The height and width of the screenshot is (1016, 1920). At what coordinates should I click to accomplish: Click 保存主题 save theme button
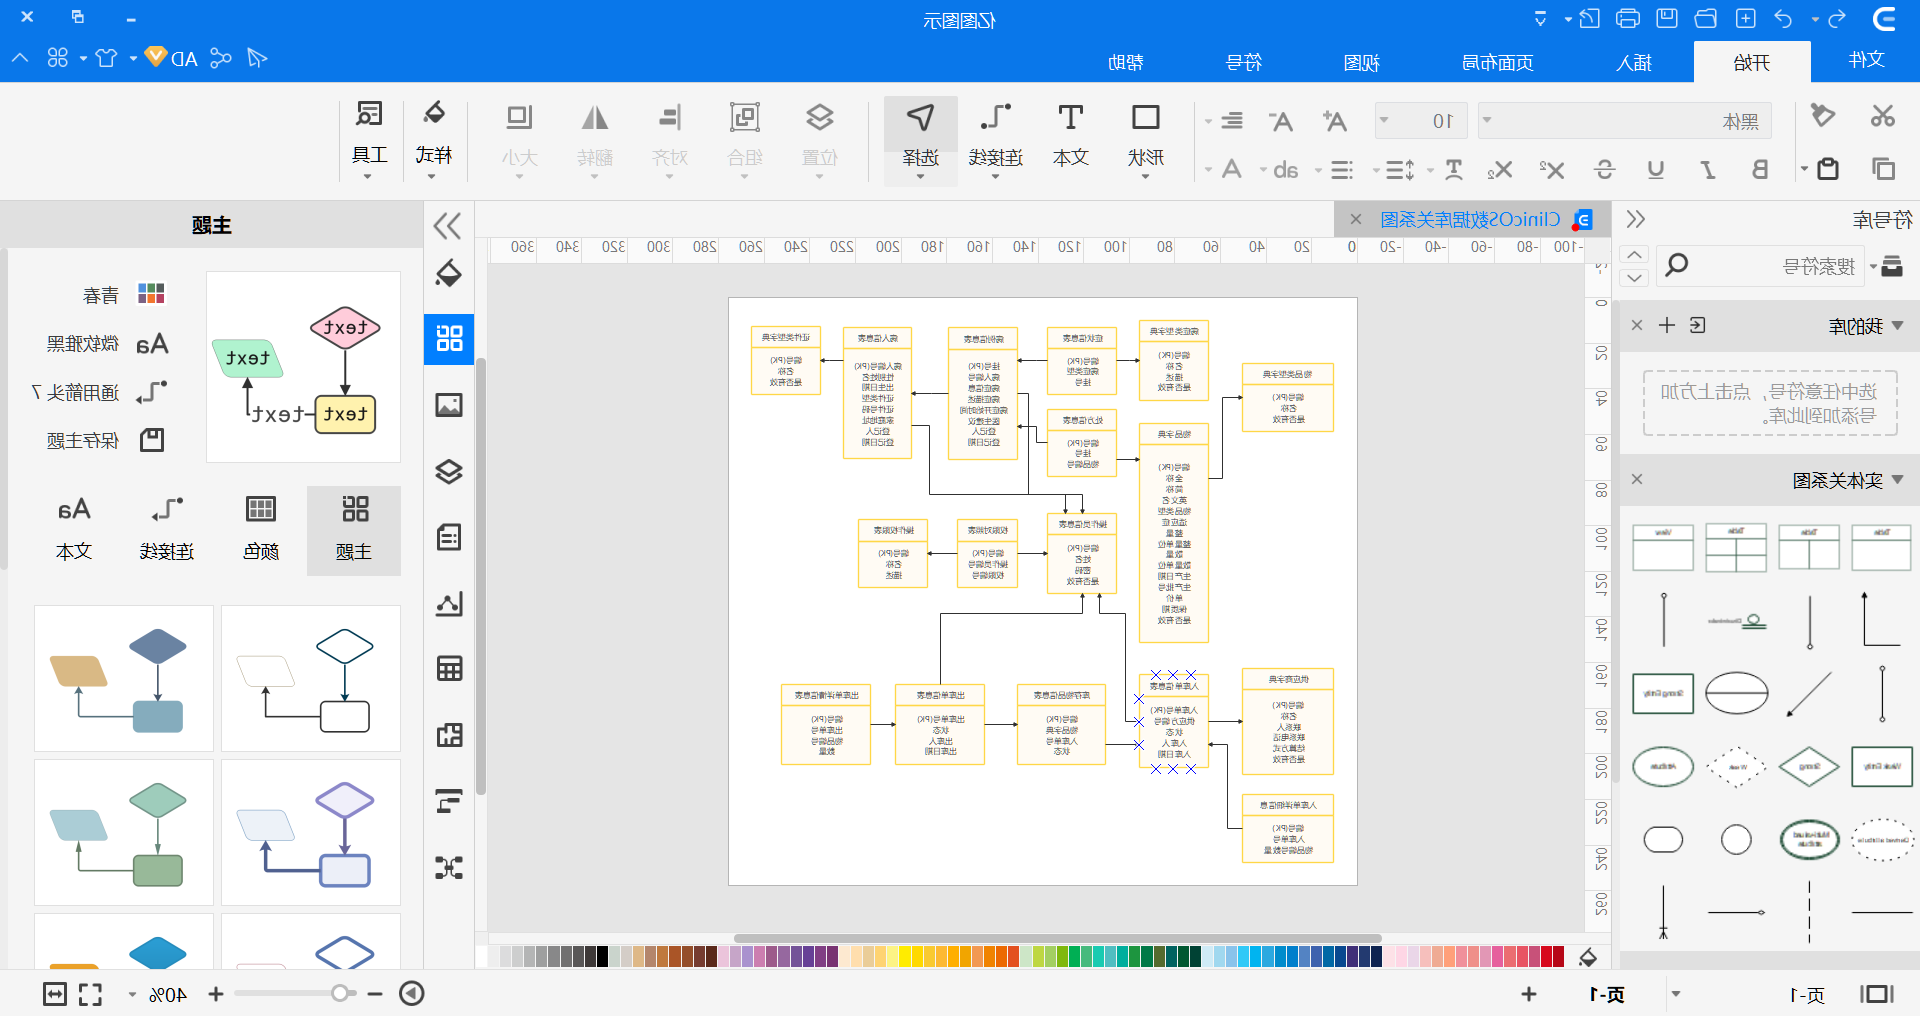point(105,440)
